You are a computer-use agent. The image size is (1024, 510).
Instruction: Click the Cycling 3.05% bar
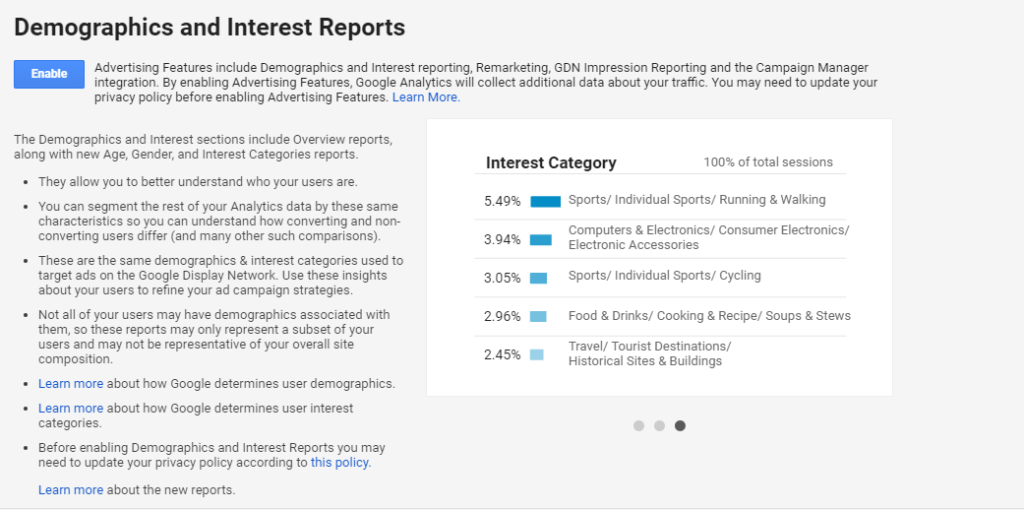point(539,278)
